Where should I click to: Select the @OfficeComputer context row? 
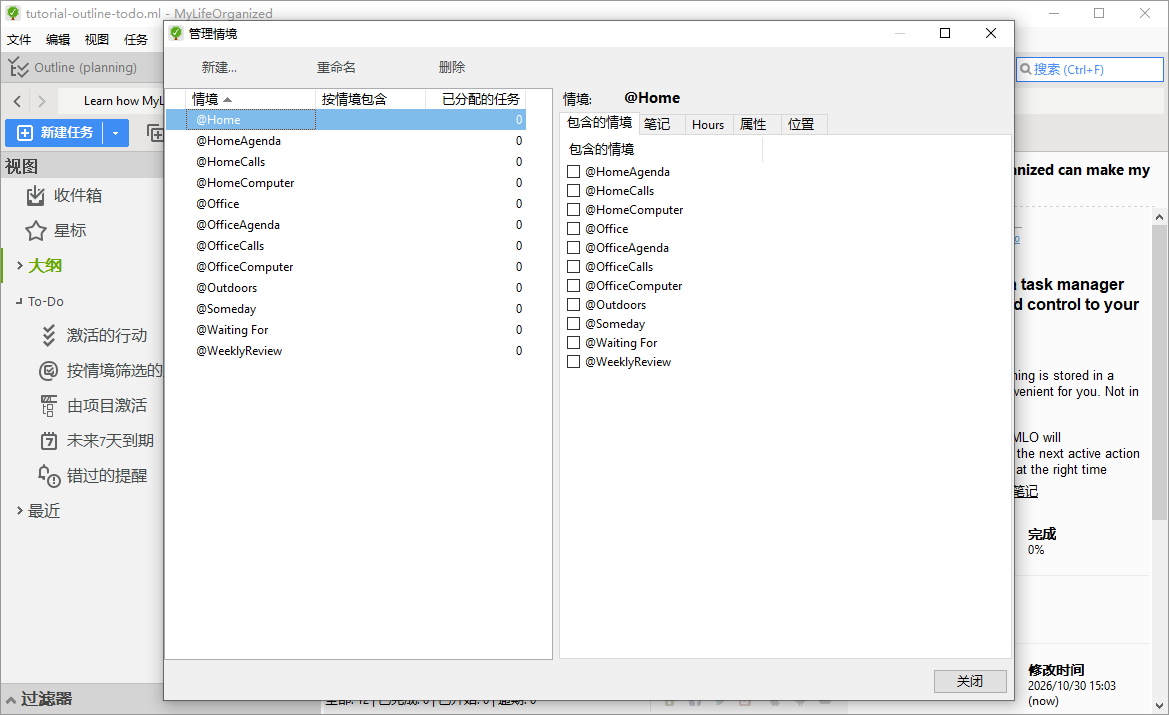(x=346, y=267)
